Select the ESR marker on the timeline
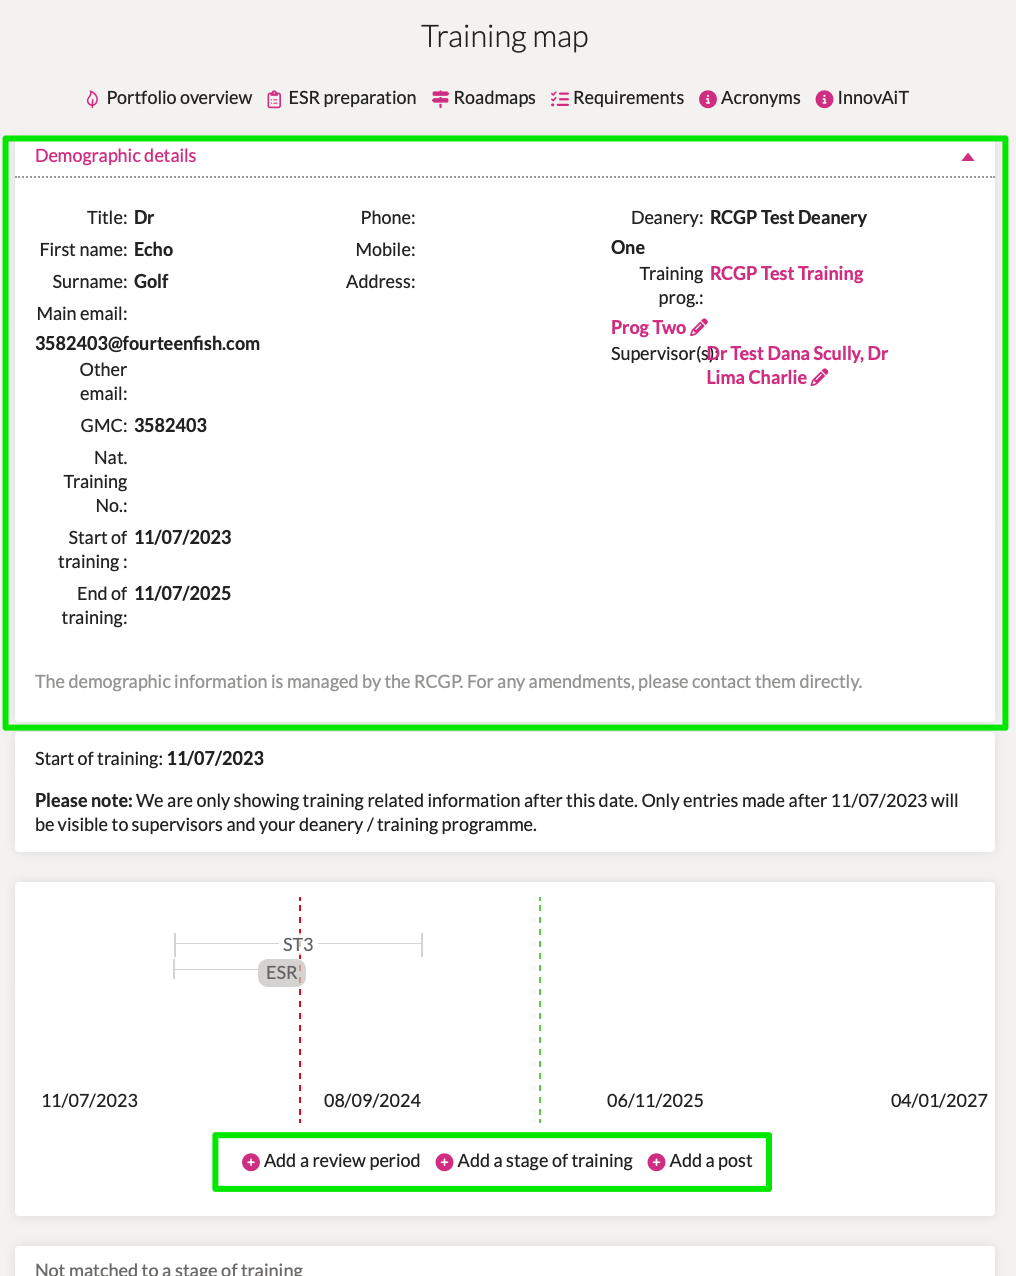The width and height of the screenshot is (1016, 1276). pos(282,973)
